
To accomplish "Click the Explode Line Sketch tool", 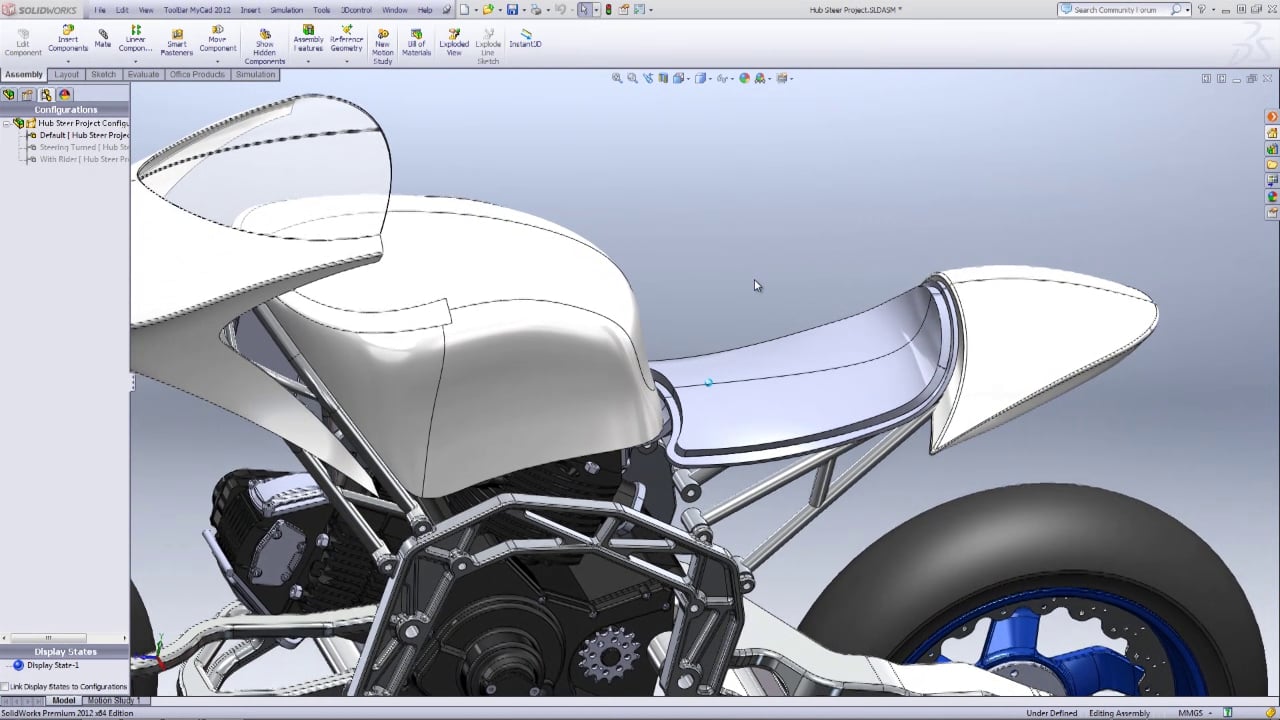I will [488, 46].
